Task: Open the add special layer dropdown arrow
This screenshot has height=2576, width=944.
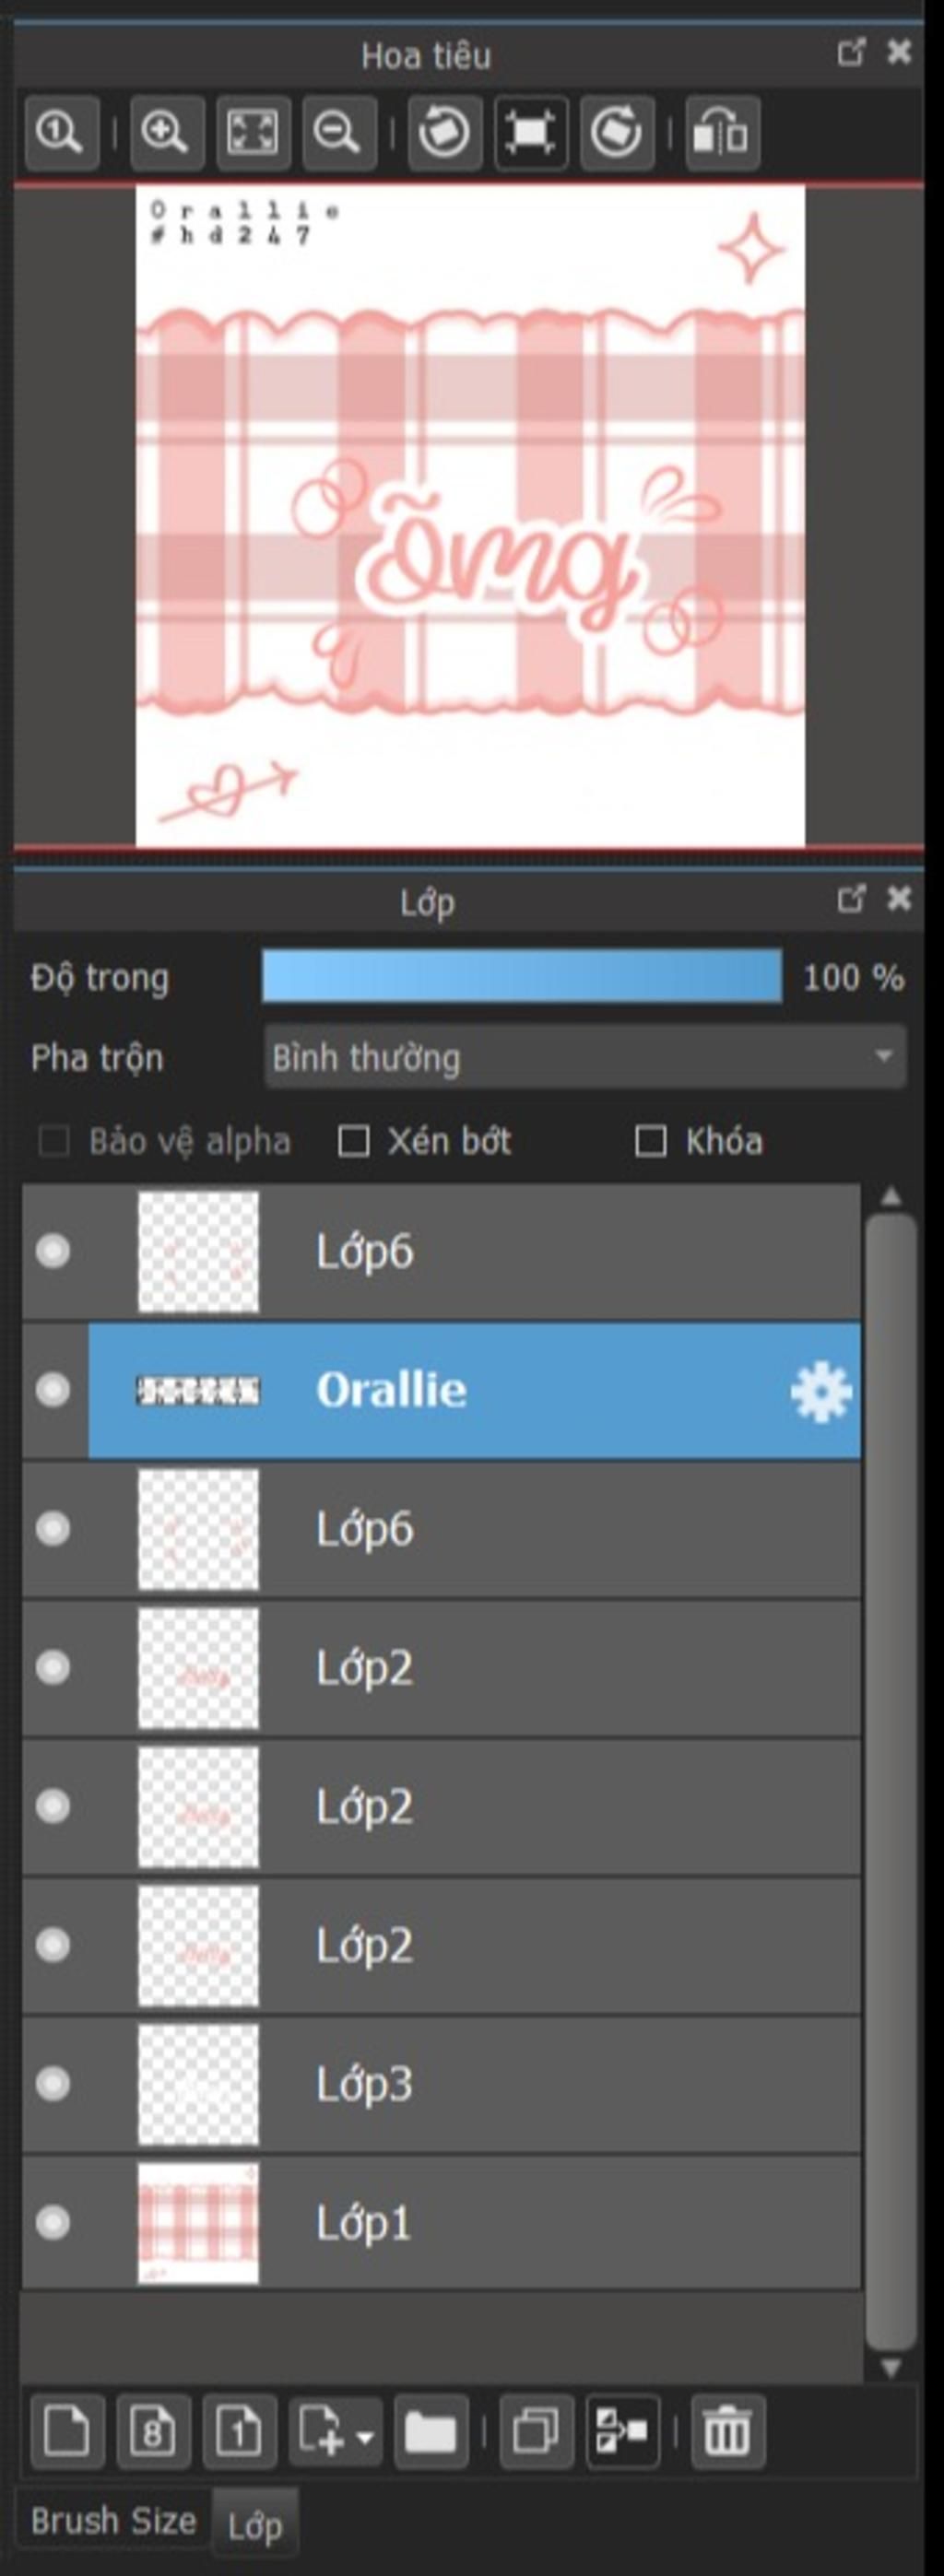Action: tap(365, 2436)
